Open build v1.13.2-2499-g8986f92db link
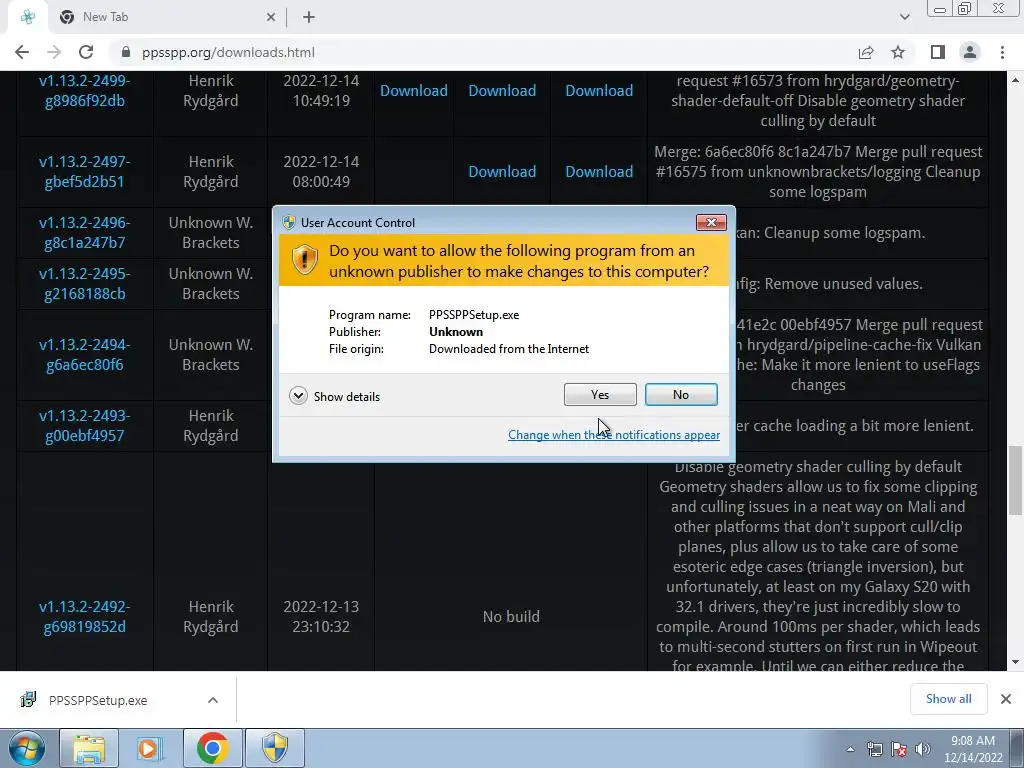The height and width of the screenshot is (768, 1024). [84, 91]
